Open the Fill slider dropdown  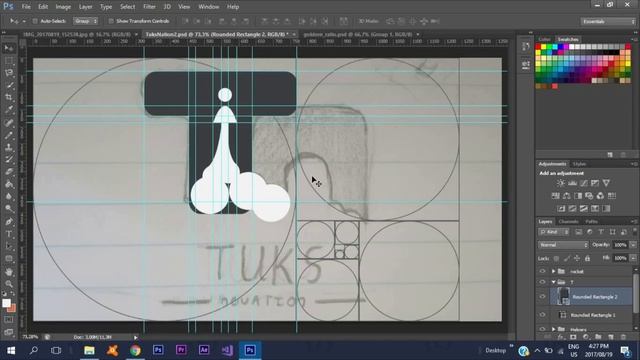point(633,258)
